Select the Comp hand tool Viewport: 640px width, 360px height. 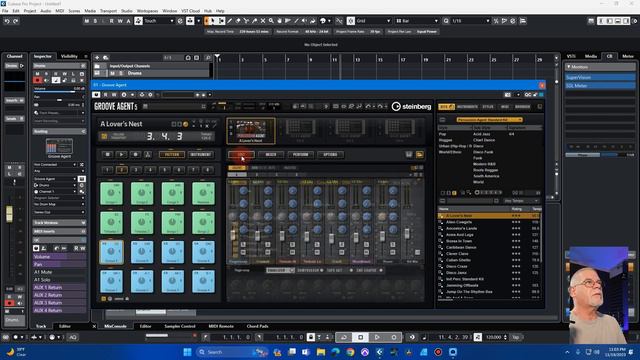click(279, 21)
